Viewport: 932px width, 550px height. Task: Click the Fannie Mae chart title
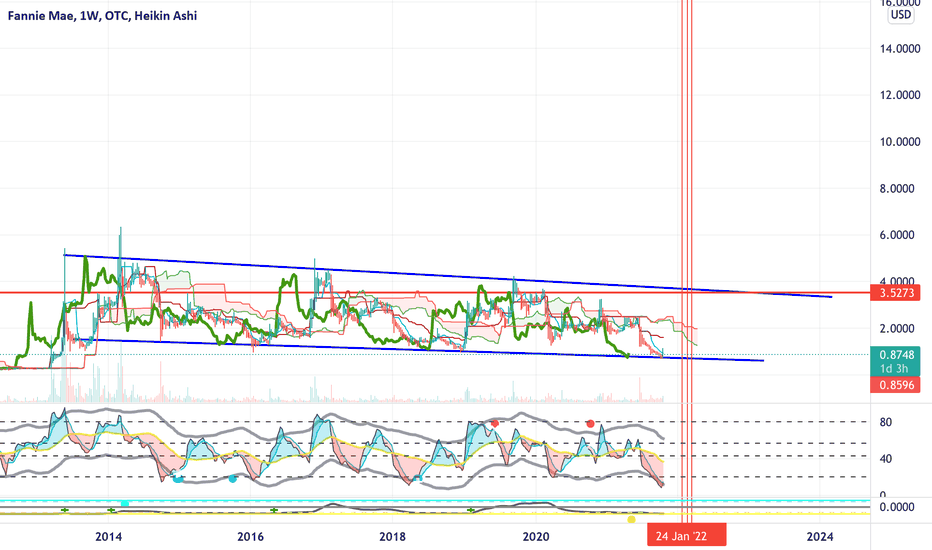[x=102, y=16]
